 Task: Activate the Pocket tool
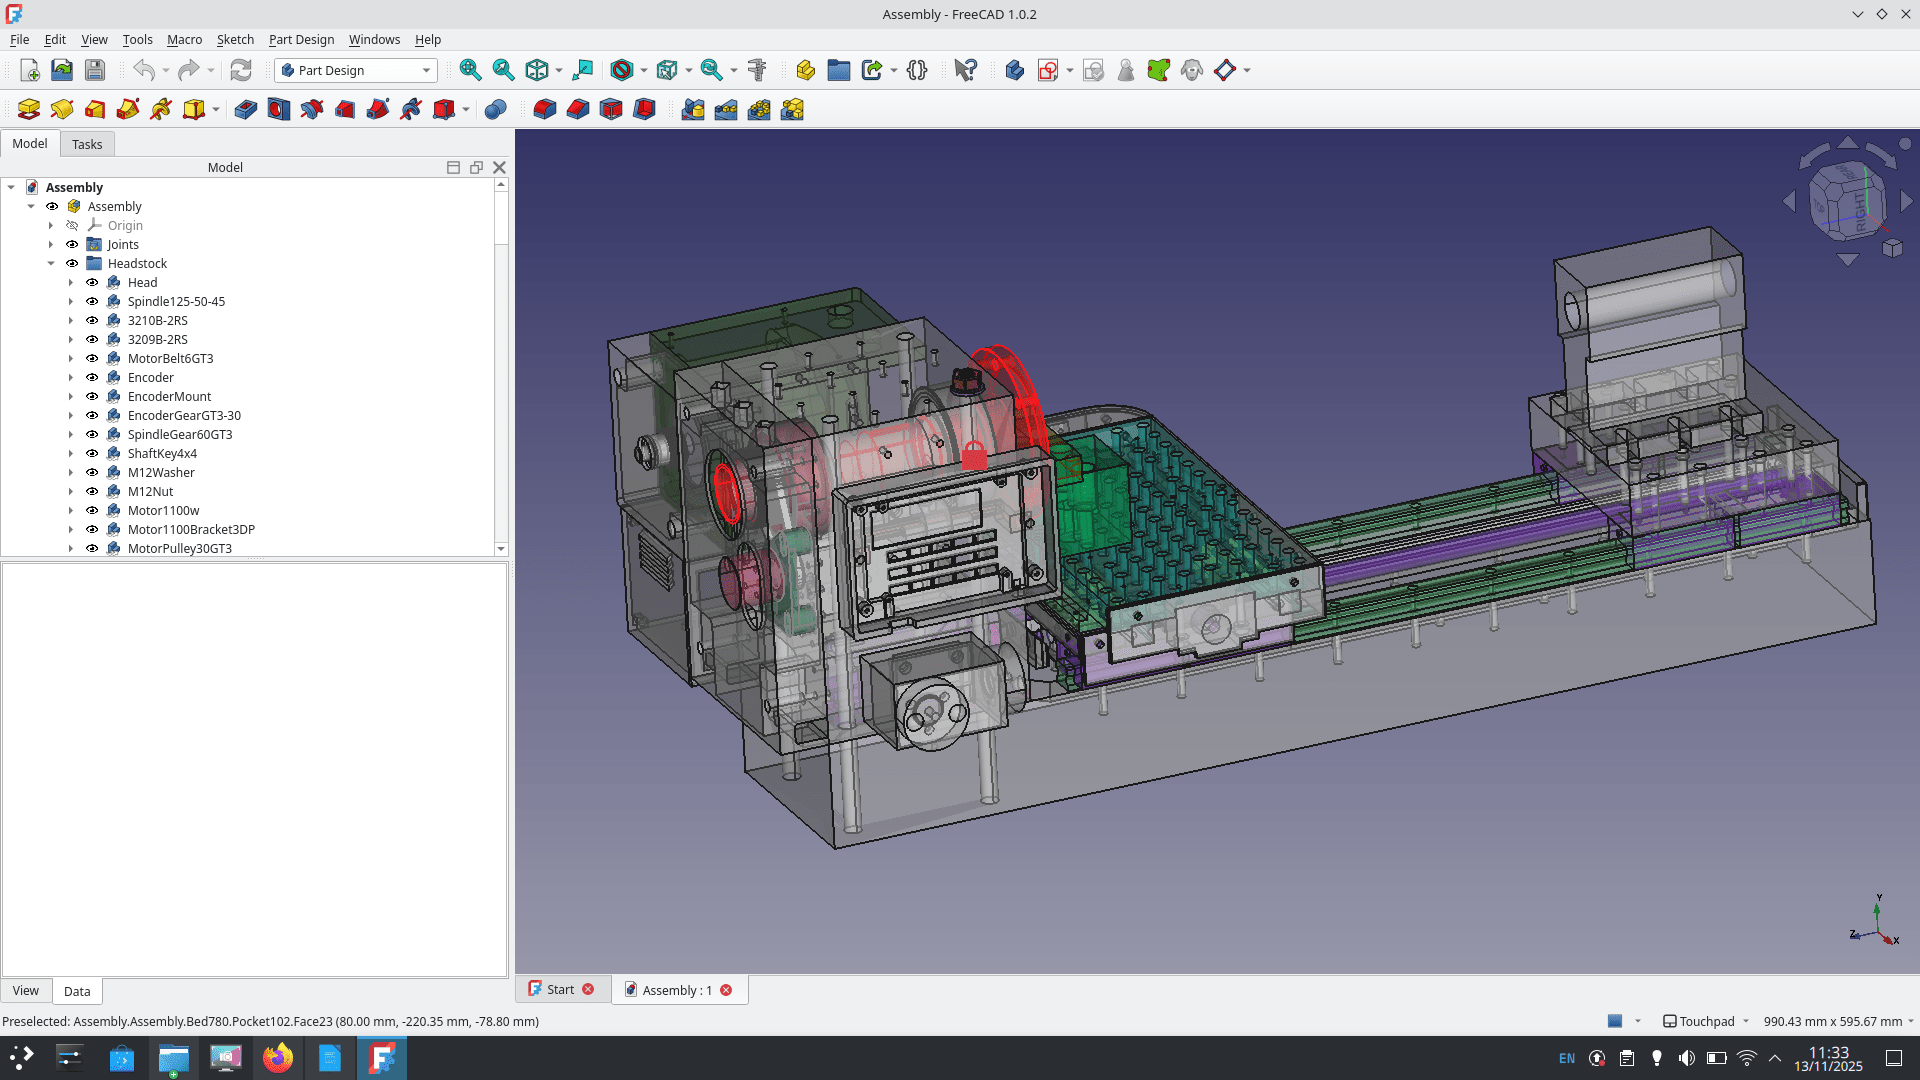[x=246, y=109]
